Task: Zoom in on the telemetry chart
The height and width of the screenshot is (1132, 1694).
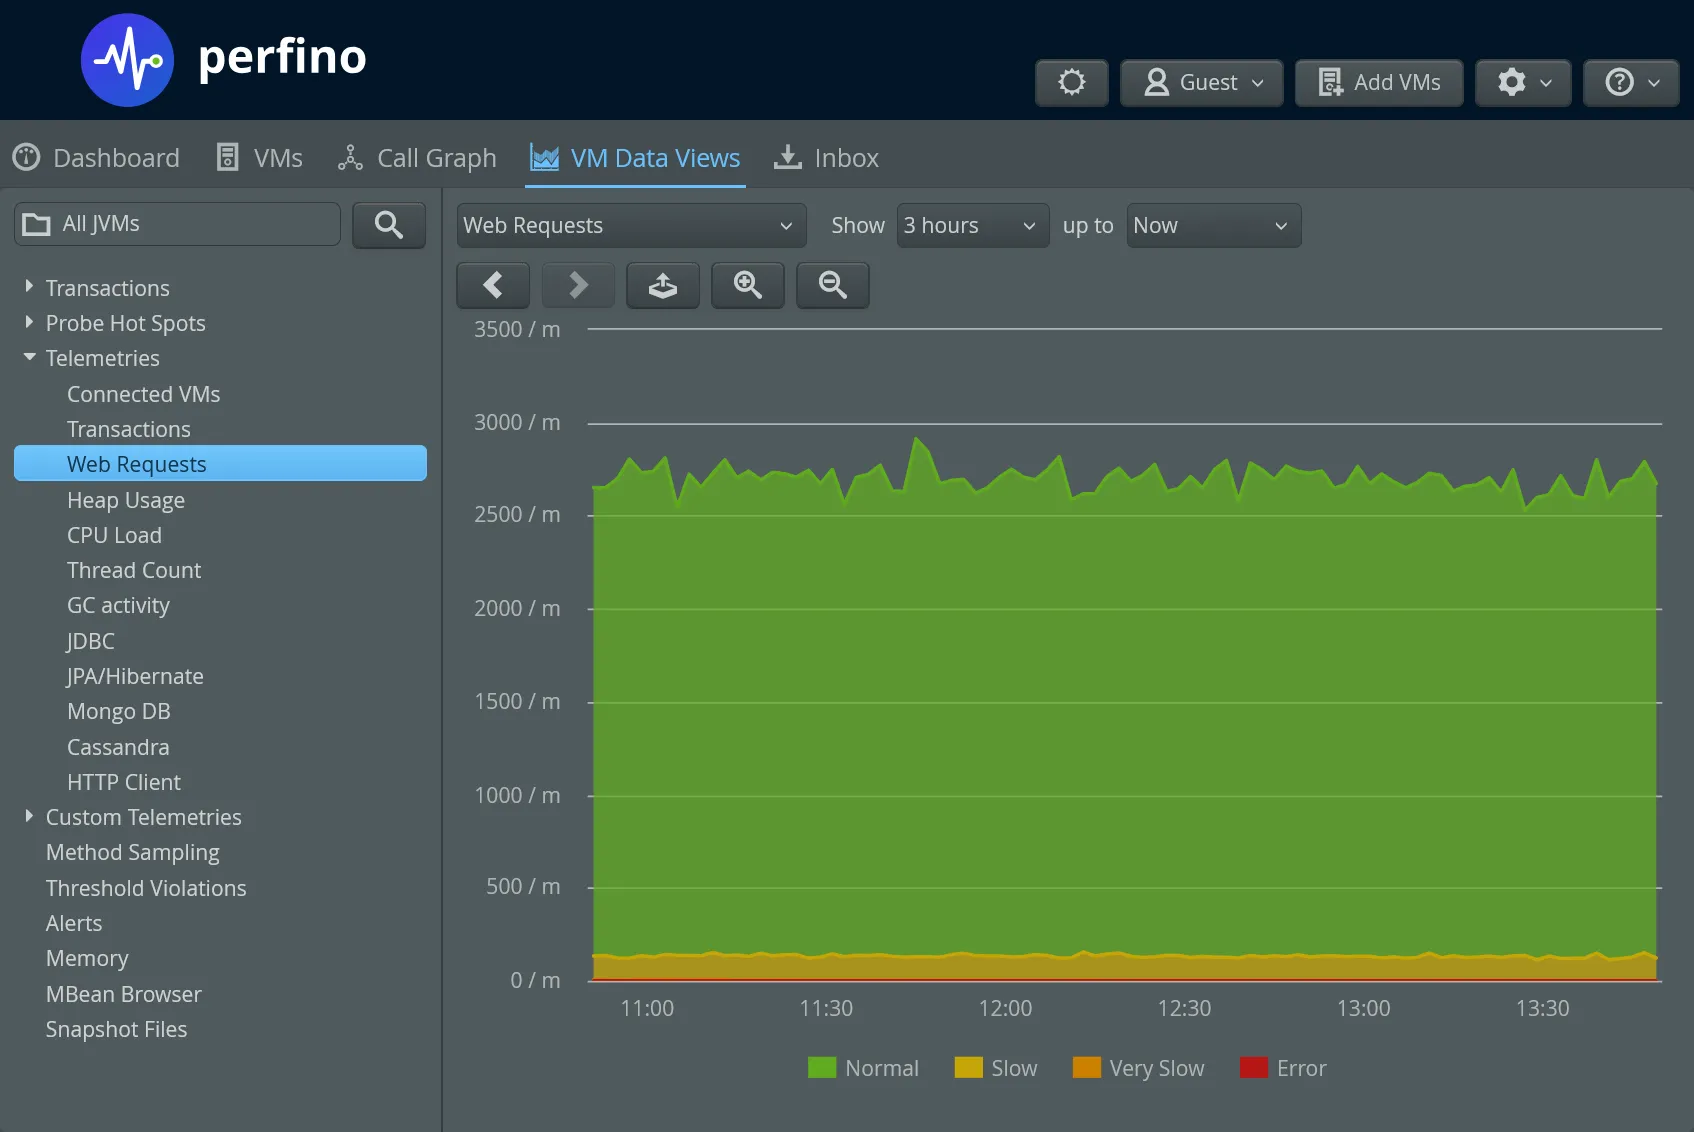Action: coord(747,285)
